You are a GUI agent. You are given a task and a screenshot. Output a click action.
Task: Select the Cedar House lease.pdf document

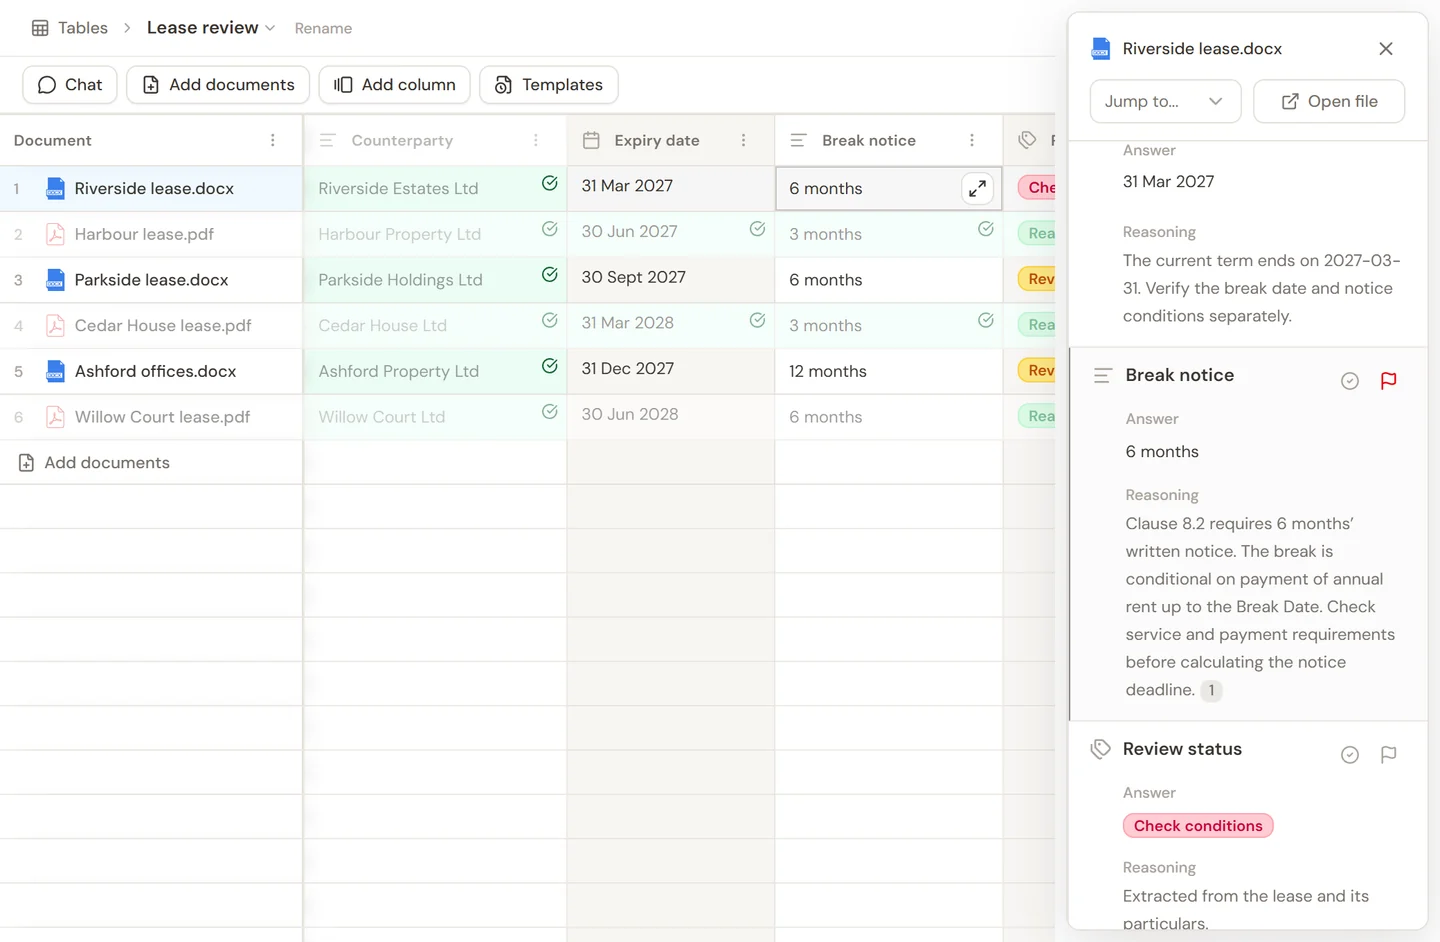[163, 326]
